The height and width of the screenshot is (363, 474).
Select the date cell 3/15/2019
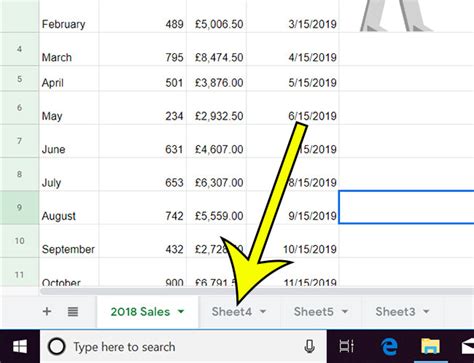tap(293, 16)
